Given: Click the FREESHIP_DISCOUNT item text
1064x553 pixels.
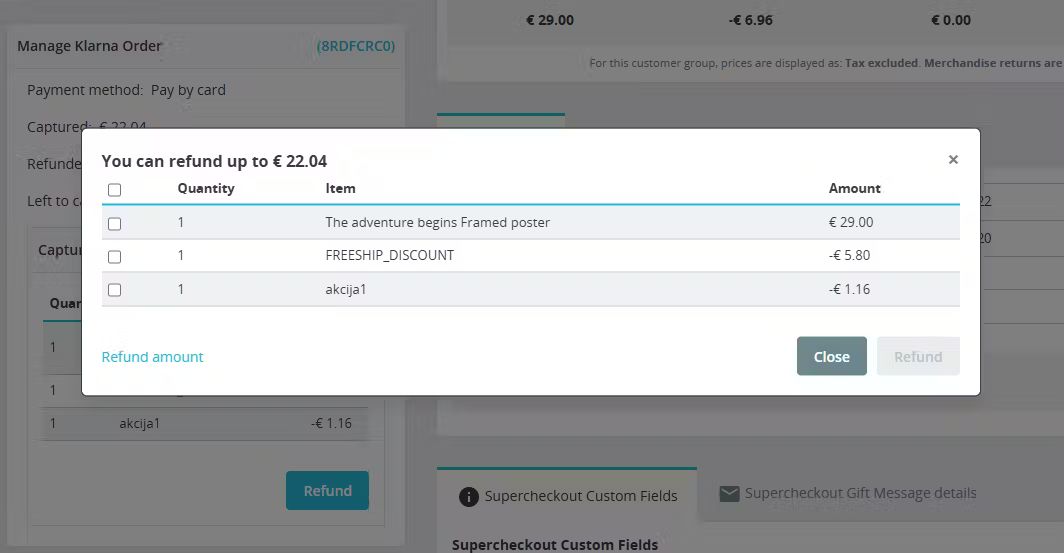Looking at the screenshot, I should (x=390, y=256).
